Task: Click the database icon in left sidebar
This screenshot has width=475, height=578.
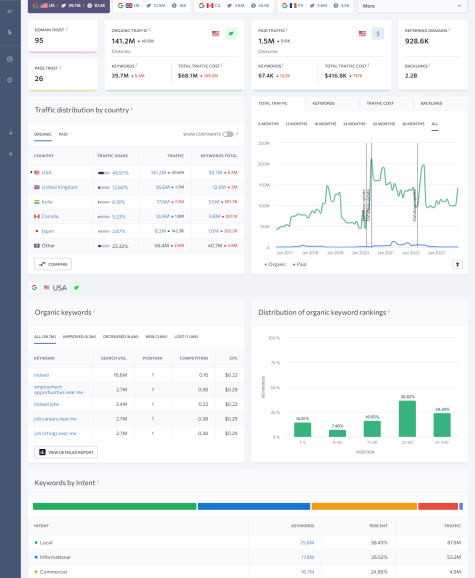Action: (10, 59)
